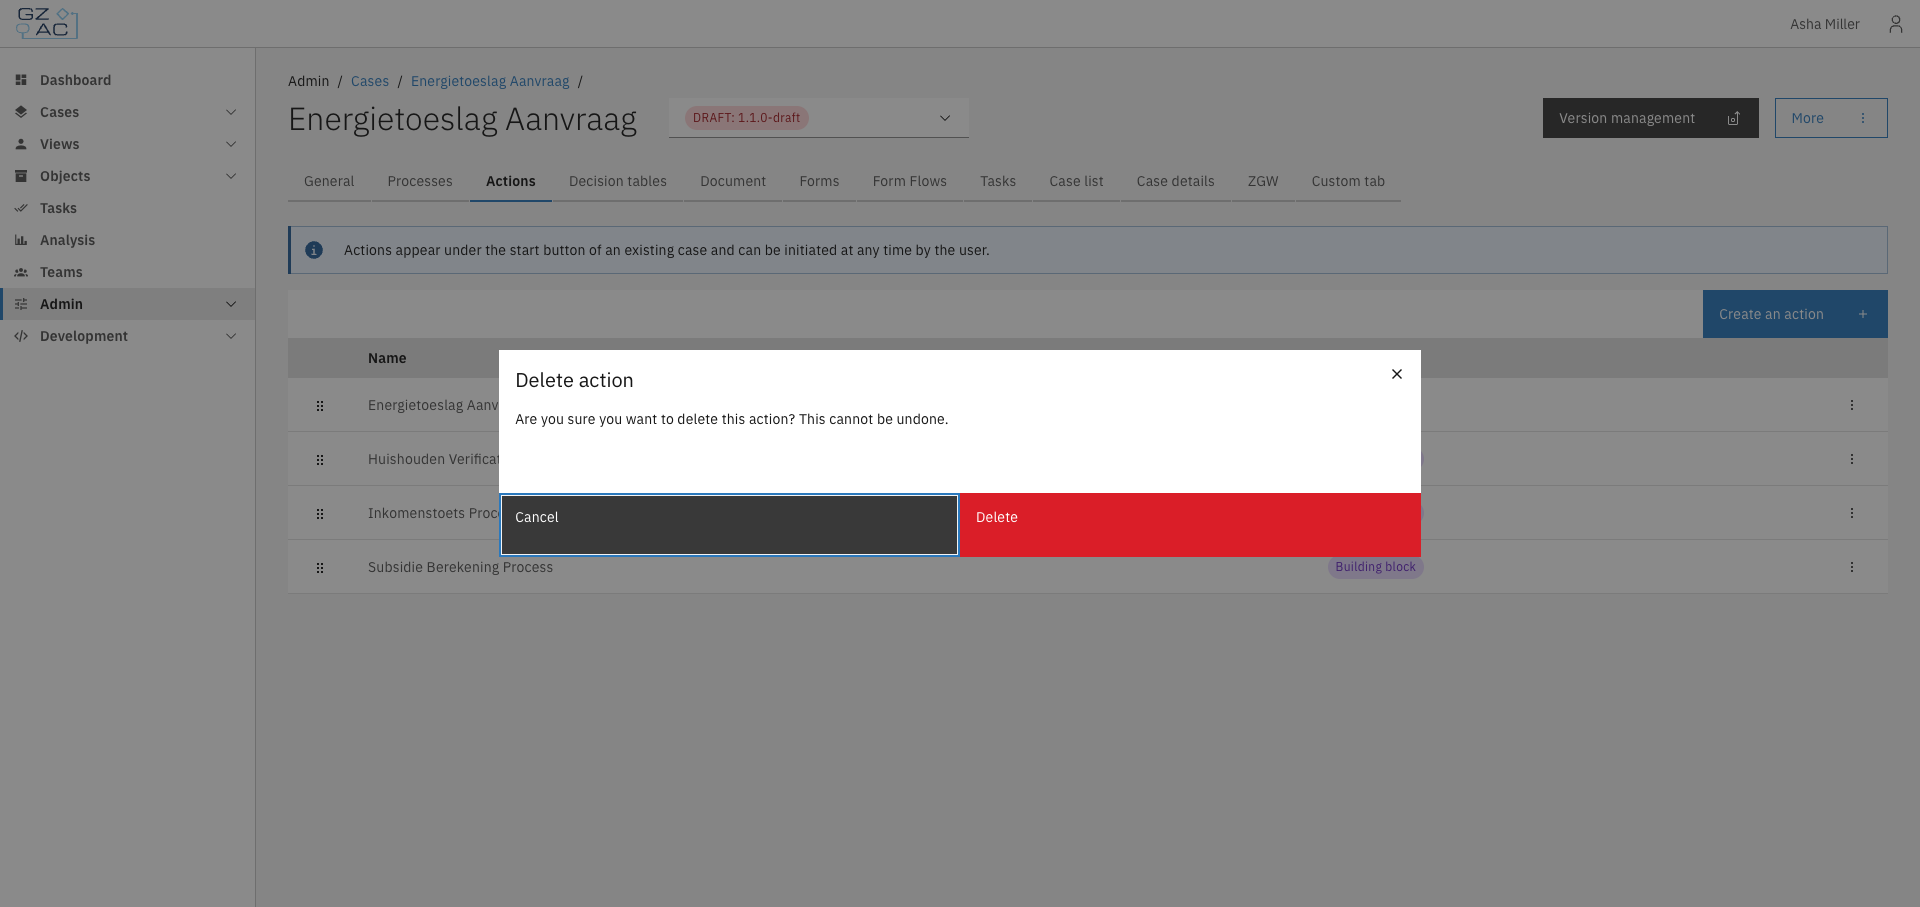Expand the Views sidebar menu
Viewport: 1920px width, 907px height.
231,144
